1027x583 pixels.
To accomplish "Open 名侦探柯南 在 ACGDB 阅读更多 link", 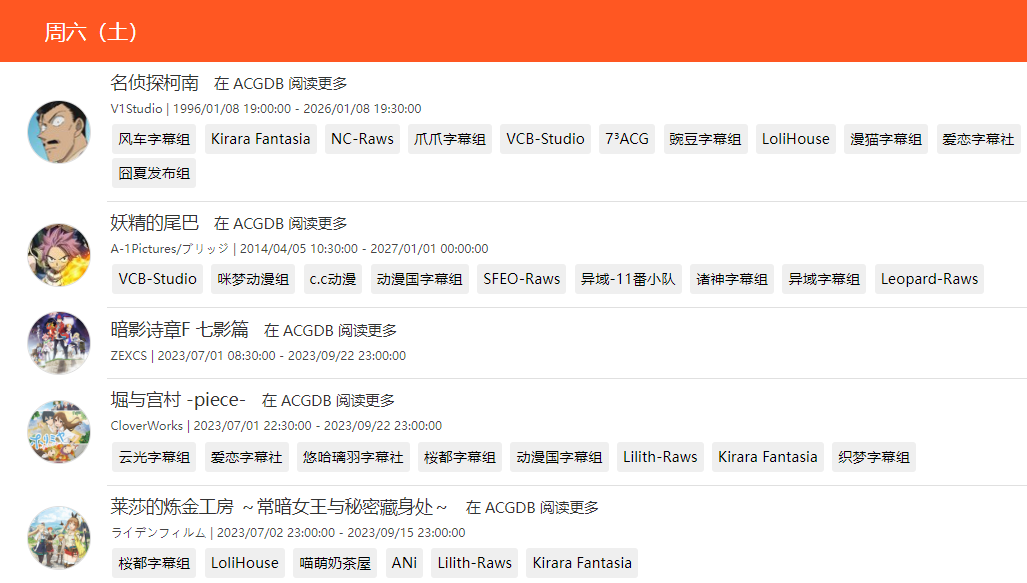I will pyautogui.click(x=280, y=84).
